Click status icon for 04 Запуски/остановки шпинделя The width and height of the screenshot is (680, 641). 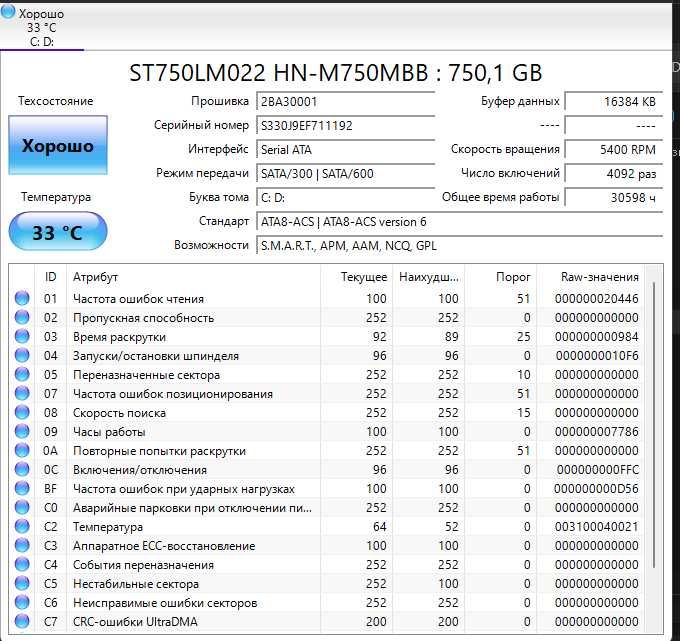[22, 356]
